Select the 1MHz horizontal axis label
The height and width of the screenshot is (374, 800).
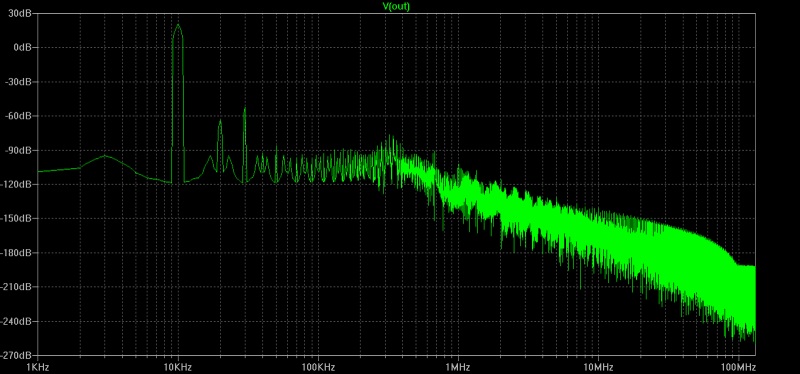tap(458, 367)
